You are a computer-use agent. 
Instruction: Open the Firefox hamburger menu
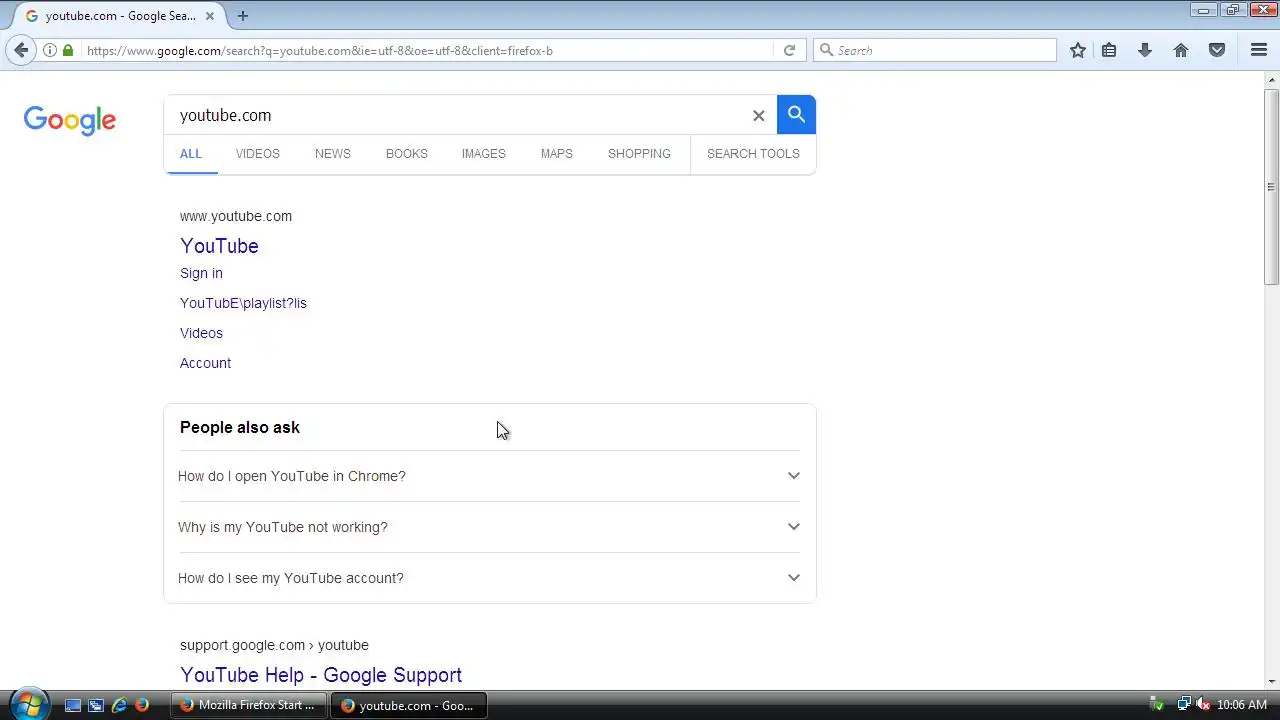[x=1259, y=50]
